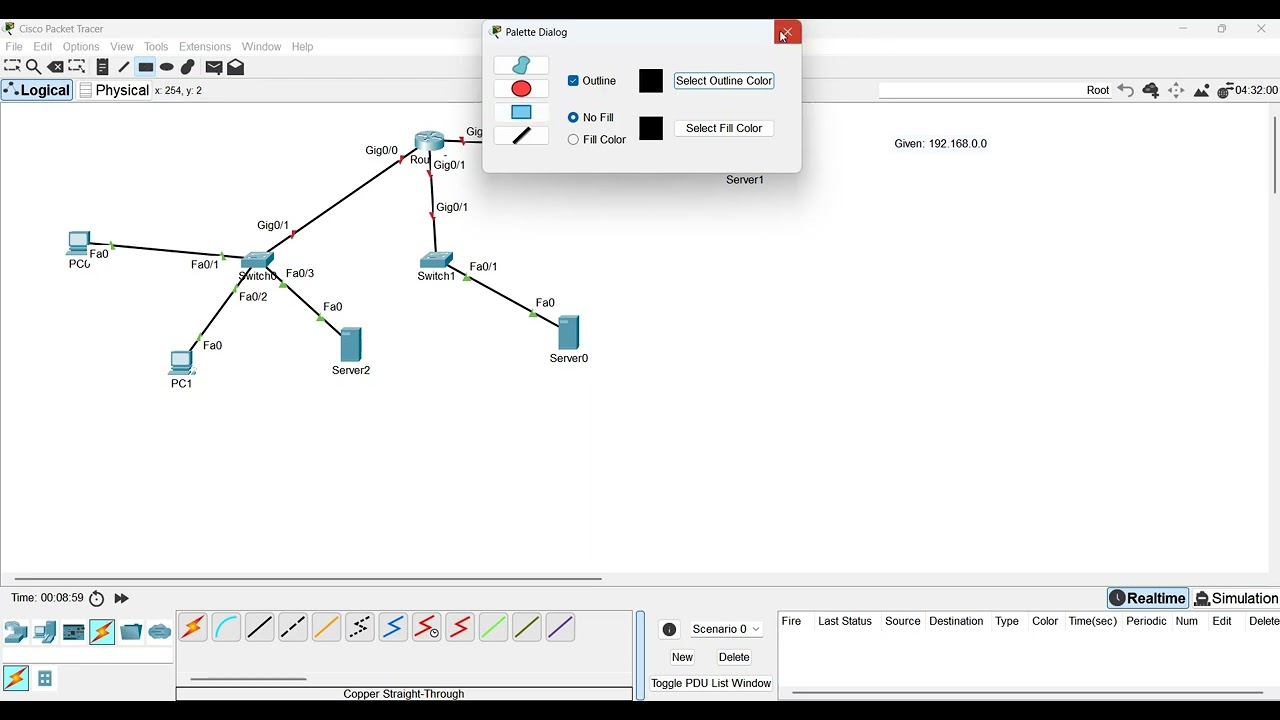This screenshot has width=1280, height=720.
Task: Choose Automatically Choose Connection Type cable
Action: (193, 627)
